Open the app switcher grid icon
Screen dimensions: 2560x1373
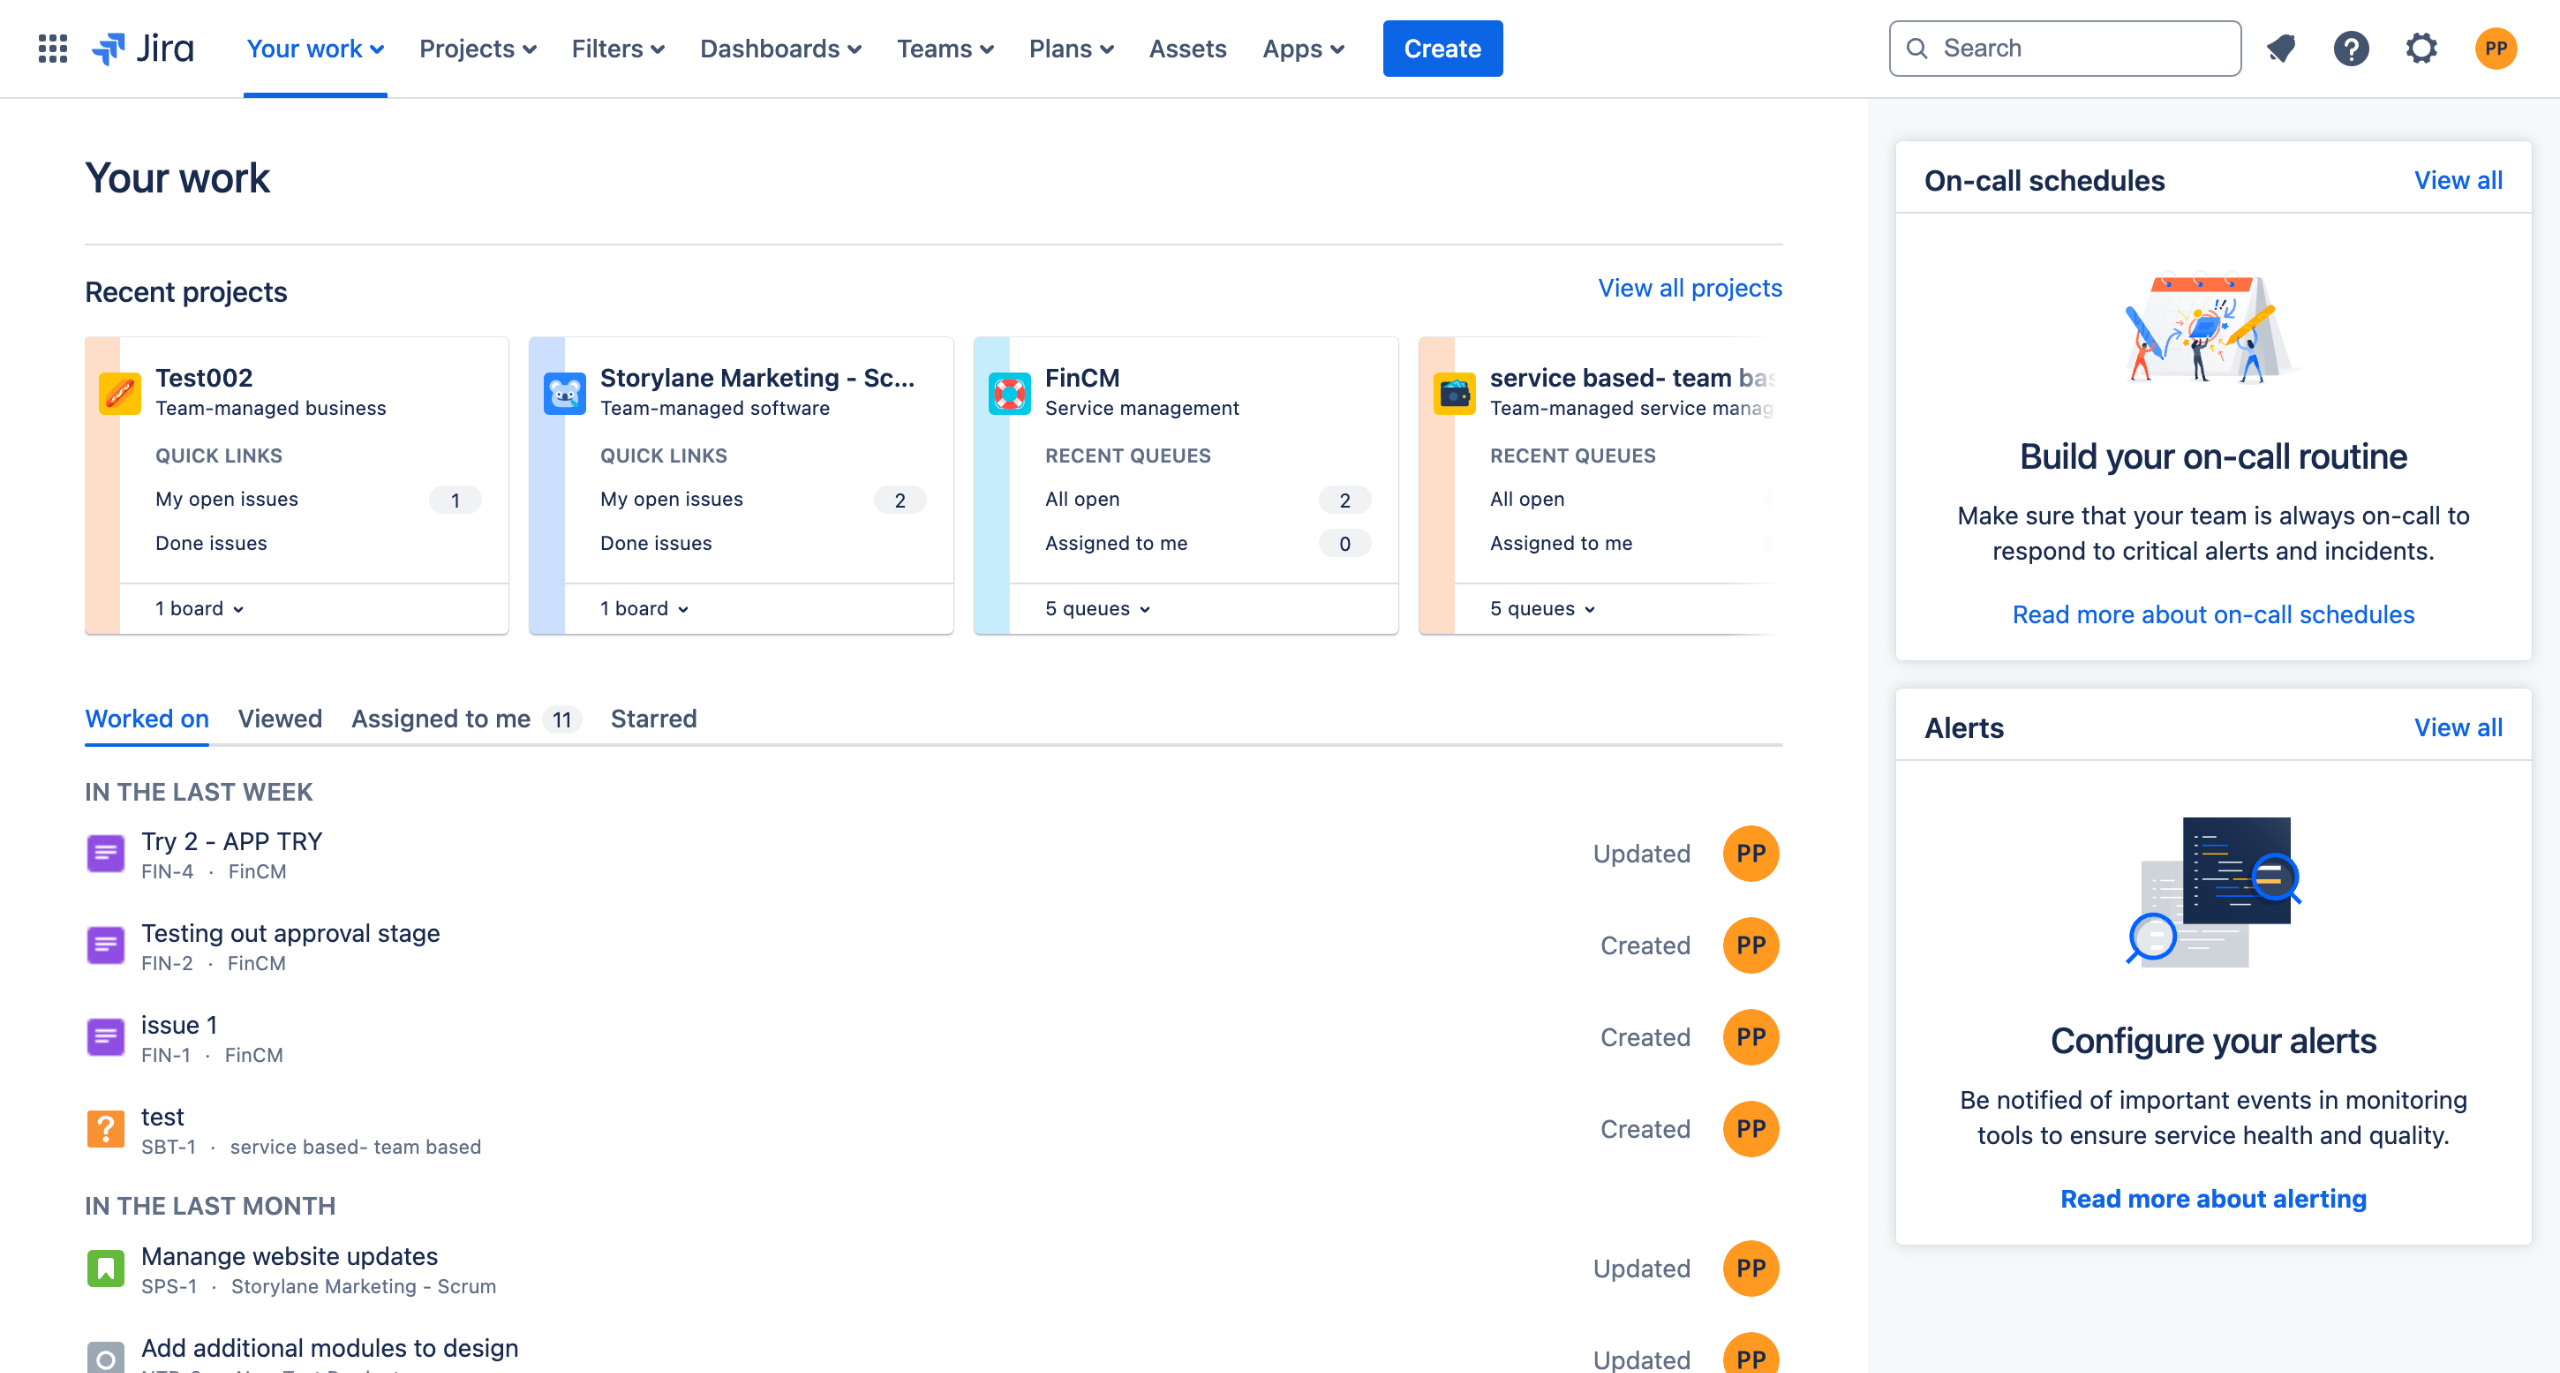click(52, 48)
